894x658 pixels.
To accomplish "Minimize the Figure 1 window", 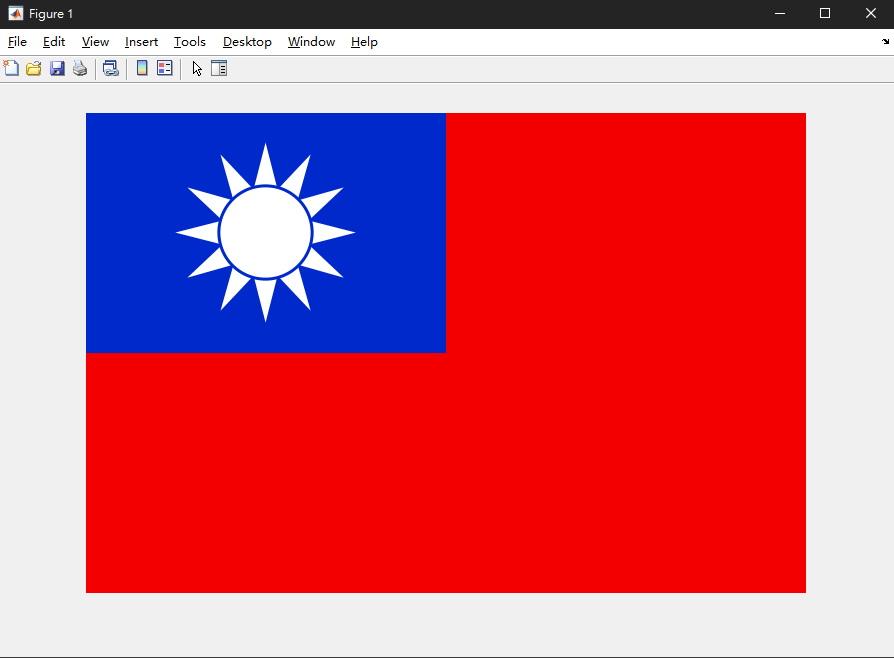I will [x=780, y=14].
